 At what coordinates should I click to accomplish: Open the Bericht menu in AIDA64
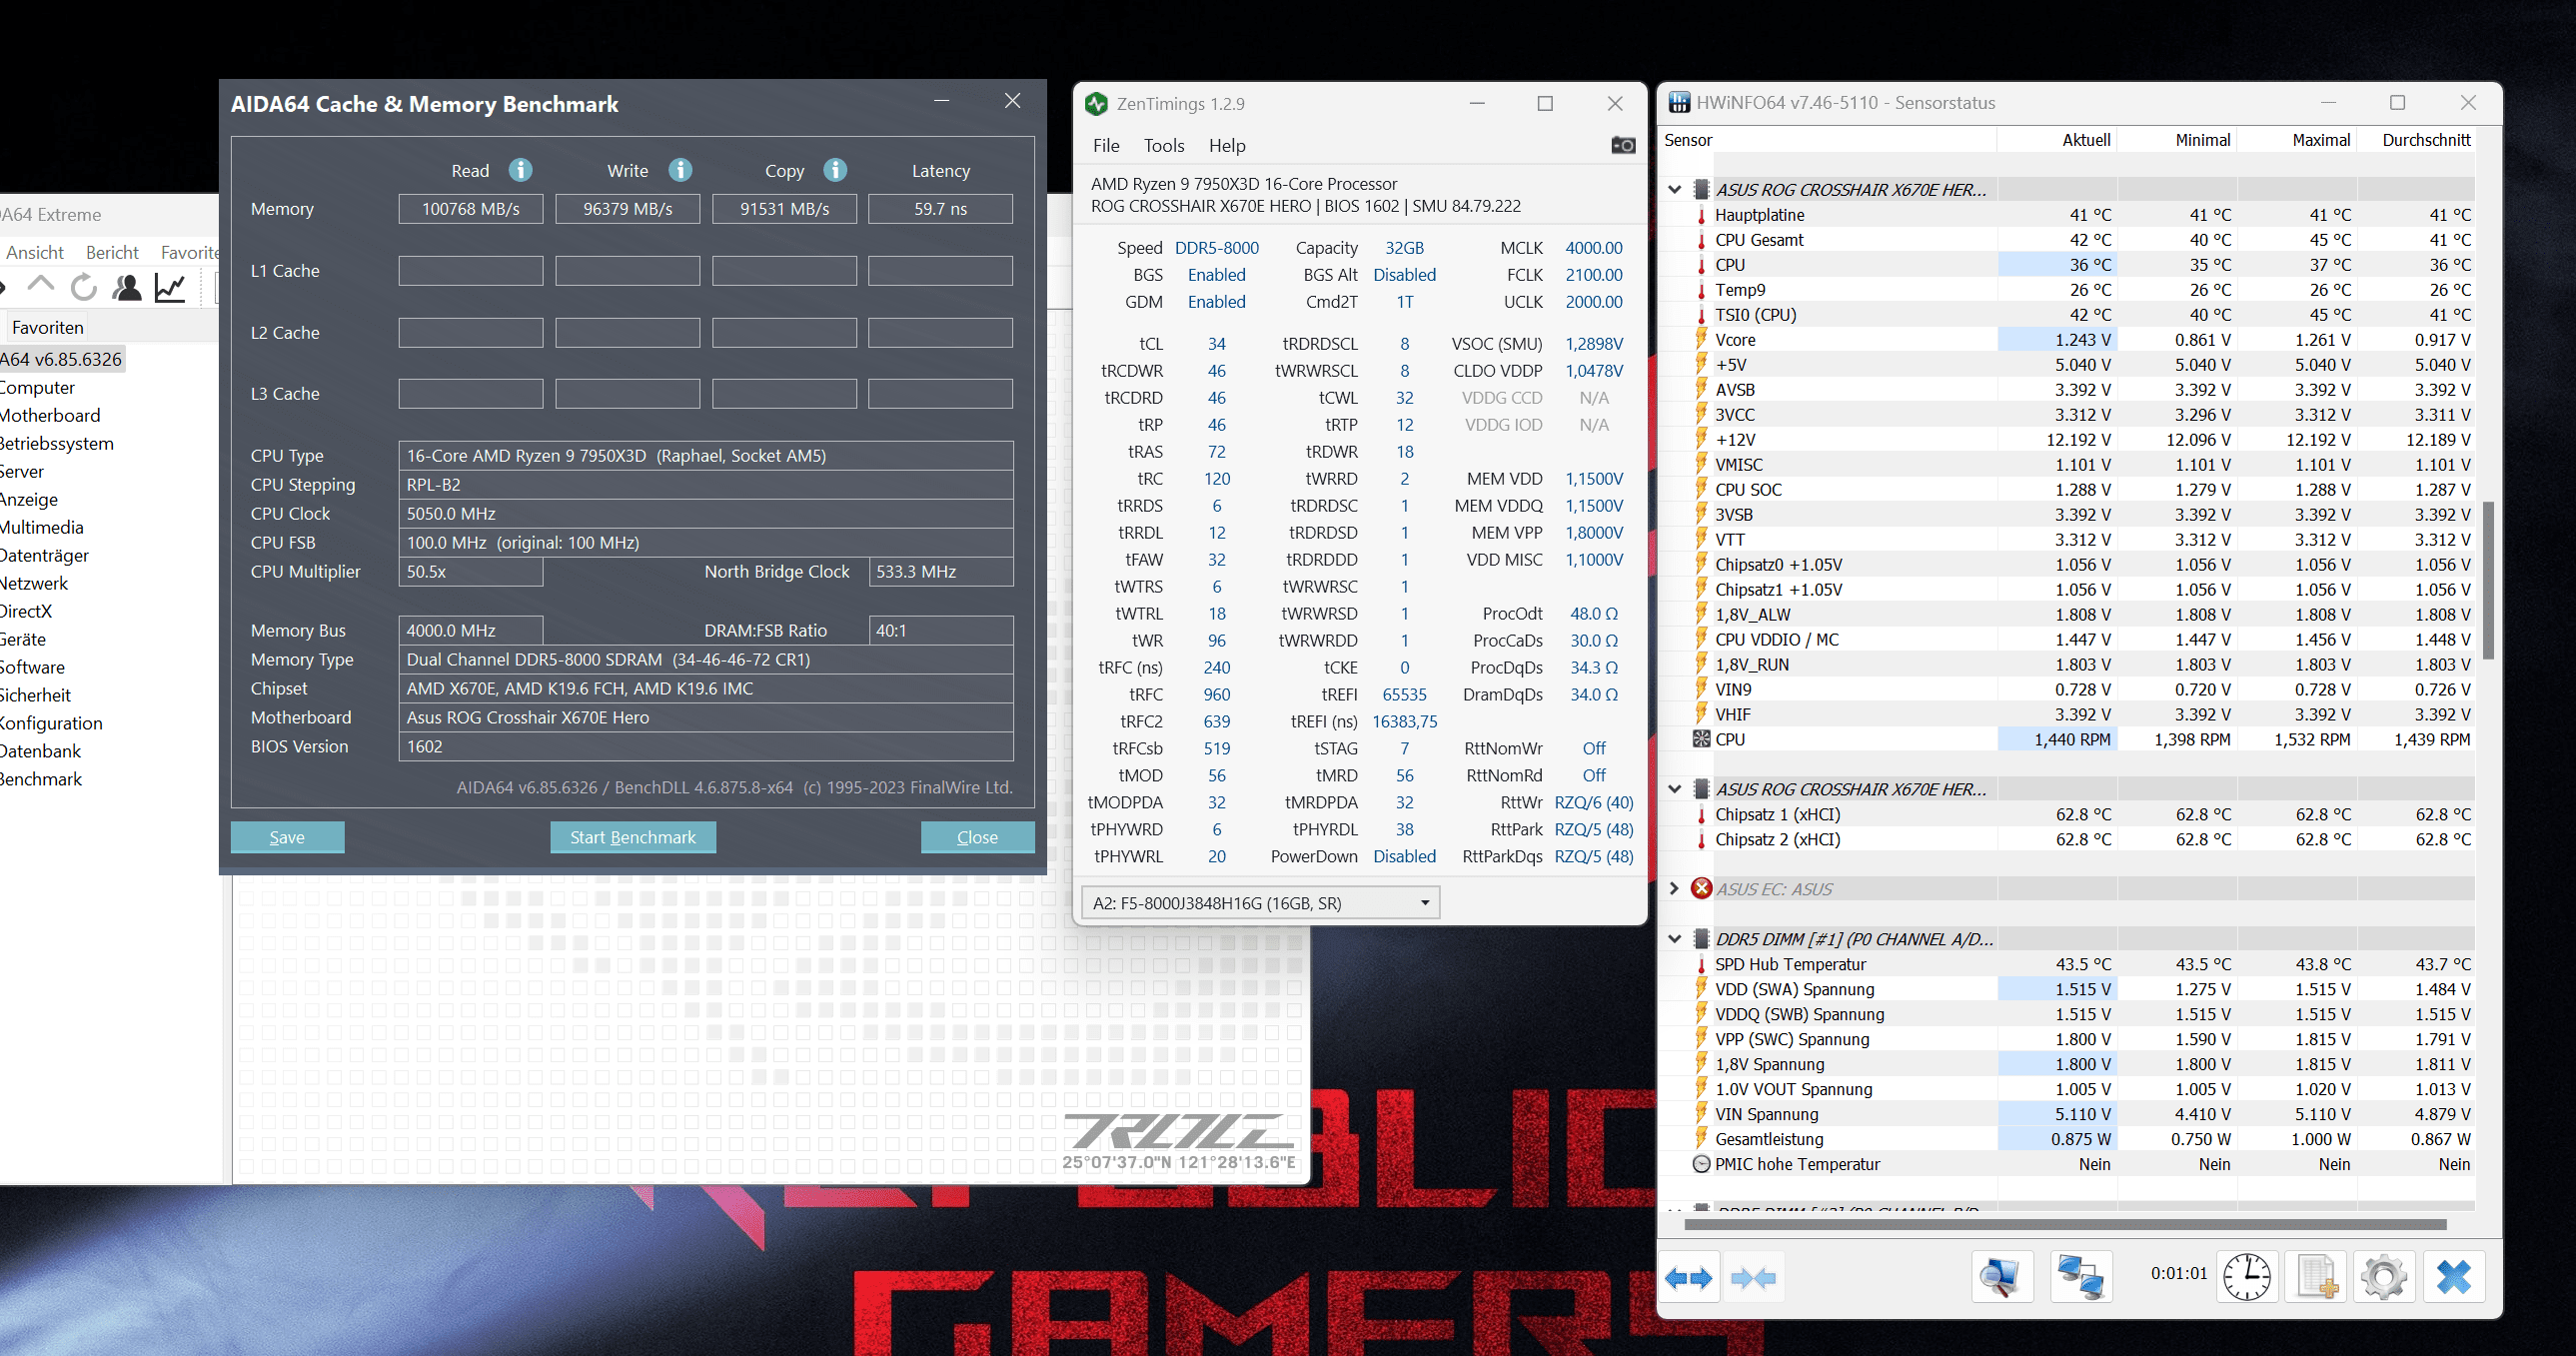click(x=112, y=252)
